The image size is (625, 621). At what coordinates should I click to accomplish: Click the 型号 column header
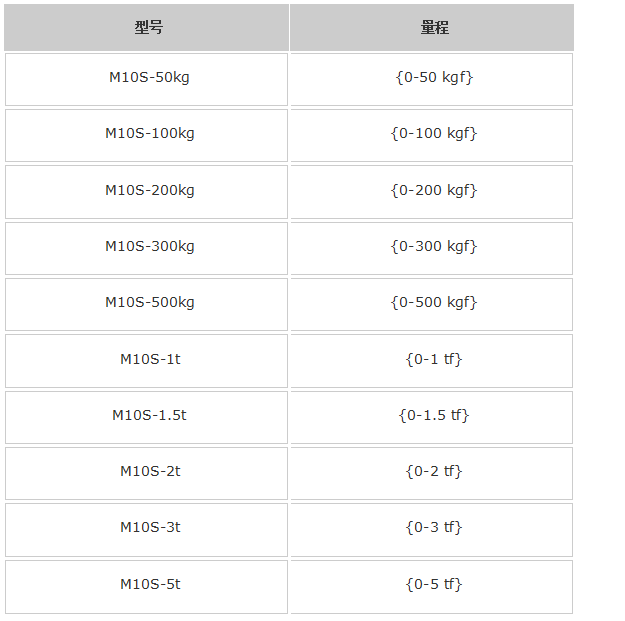tap(148, 28)
